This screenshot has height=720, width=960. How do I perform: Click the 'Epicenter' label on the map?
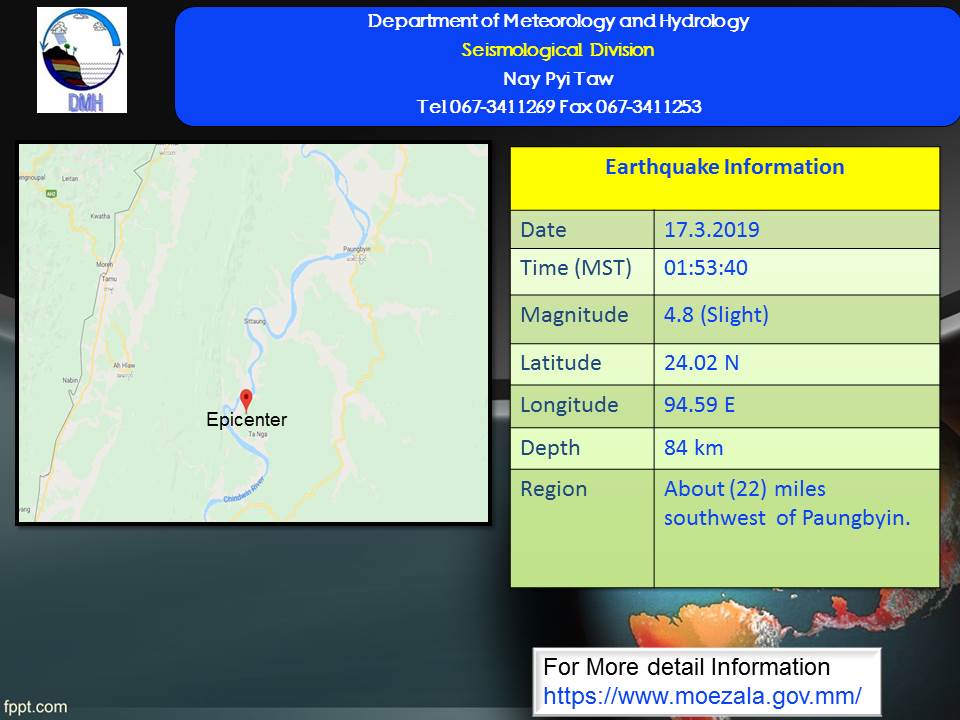[247, 419]
